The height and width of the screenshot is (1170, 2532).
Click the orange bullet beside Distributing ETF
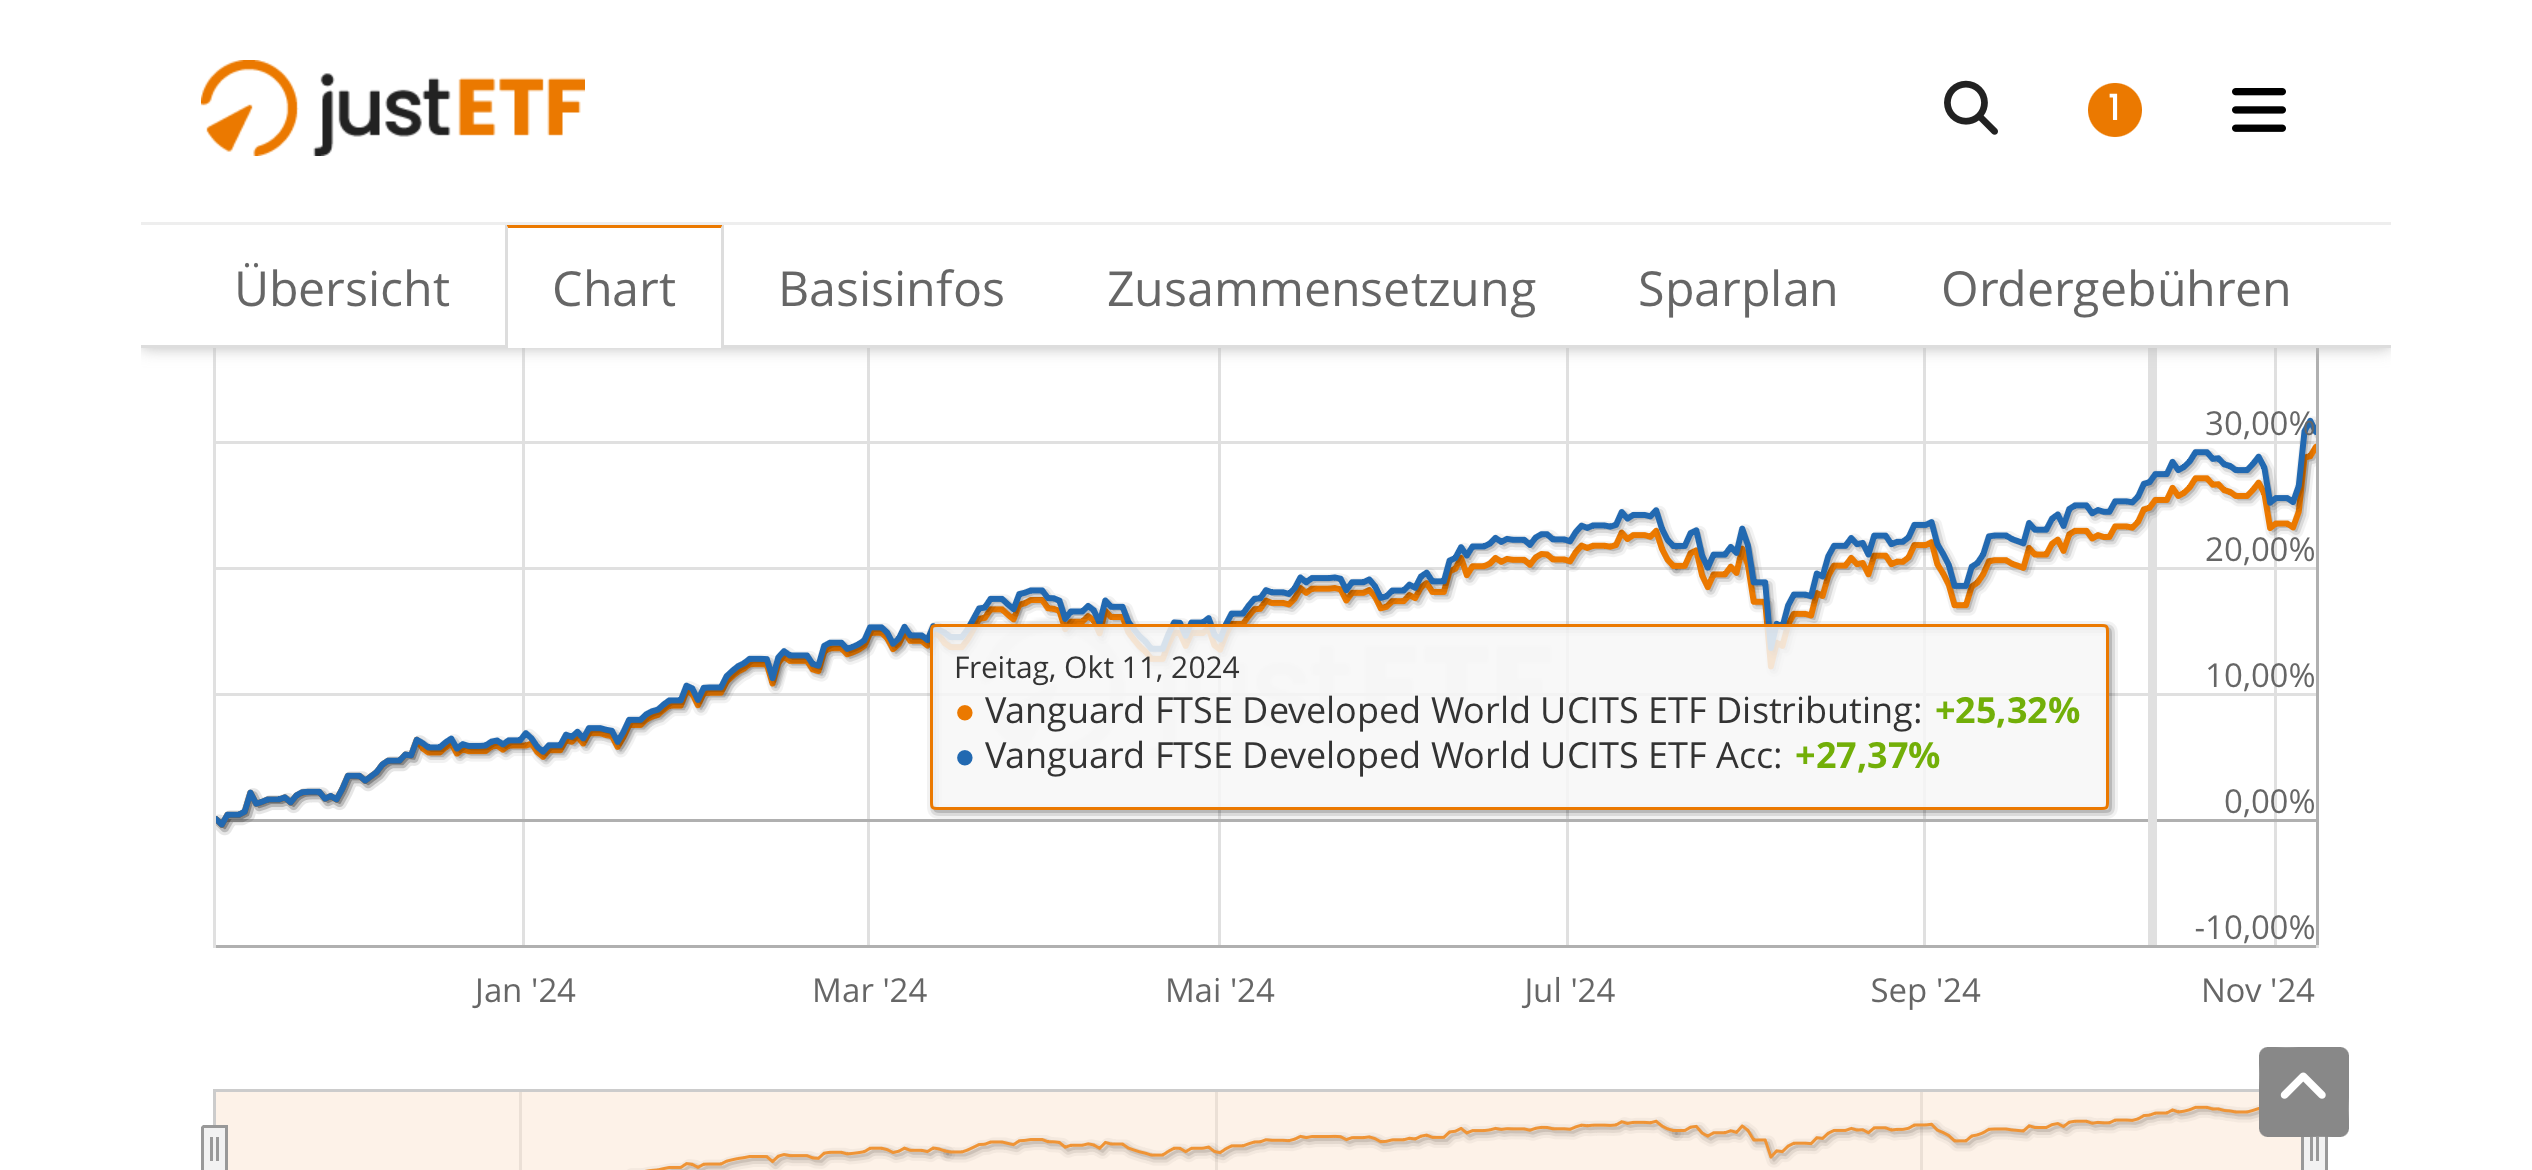(964, 712)
